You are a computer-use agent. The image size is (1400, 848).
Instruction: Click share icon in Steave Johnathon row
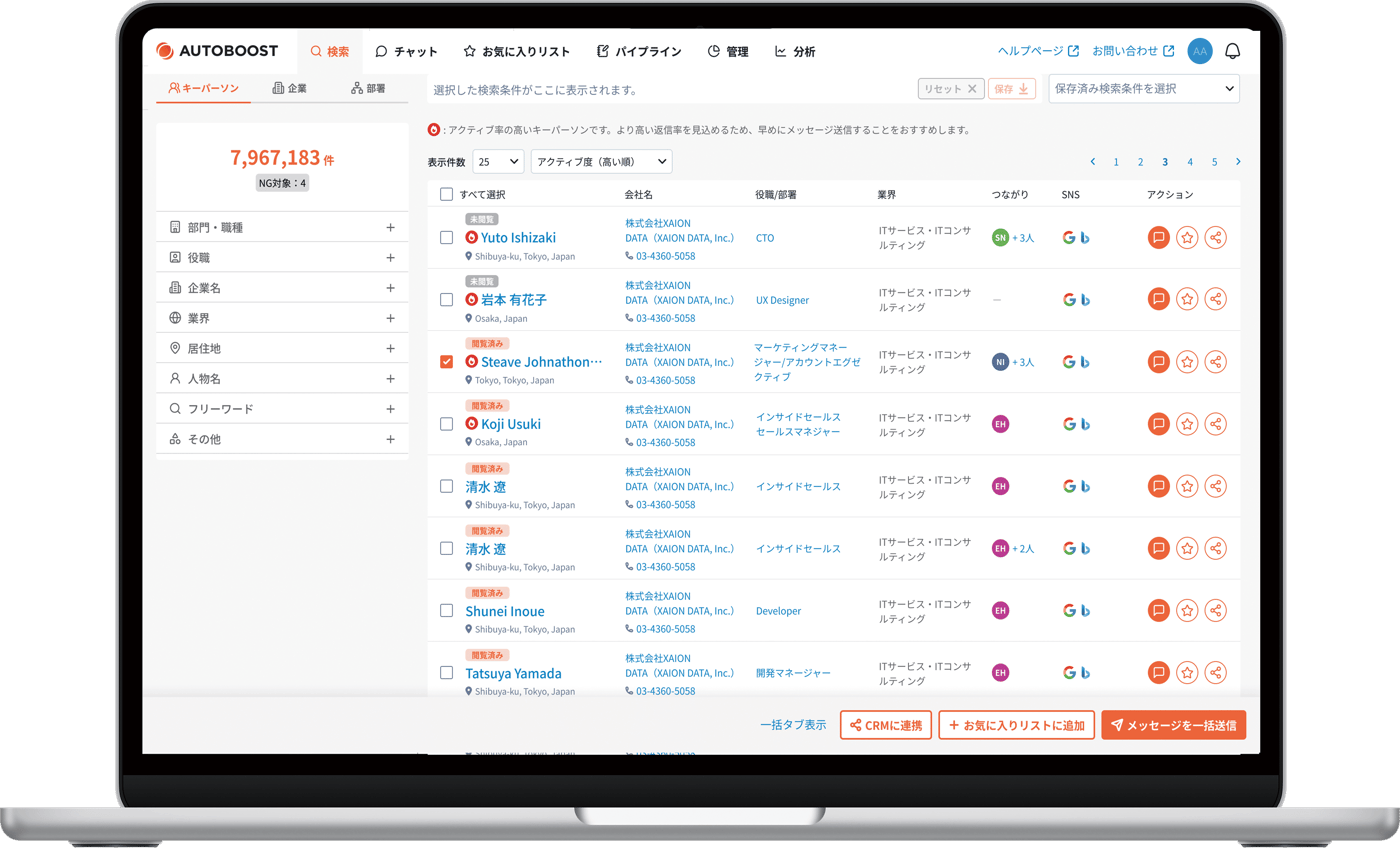(x=1216, y=362)
